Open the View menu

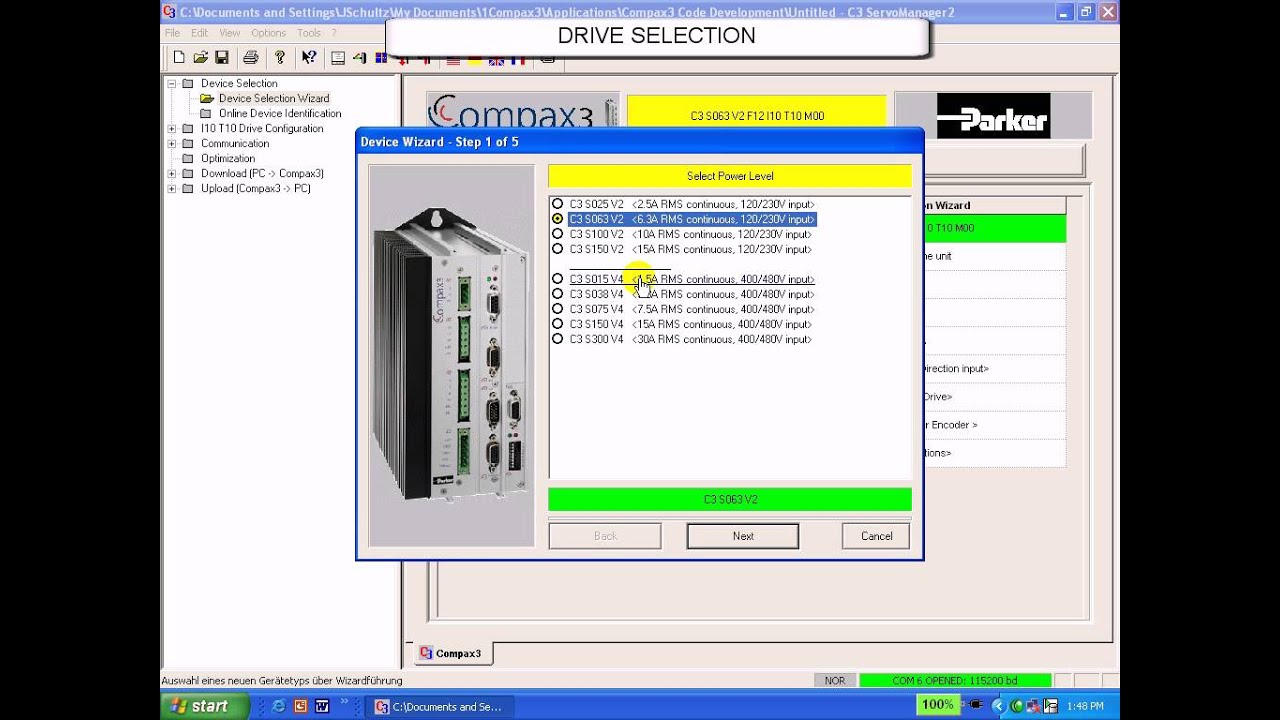tap(230, 33)
